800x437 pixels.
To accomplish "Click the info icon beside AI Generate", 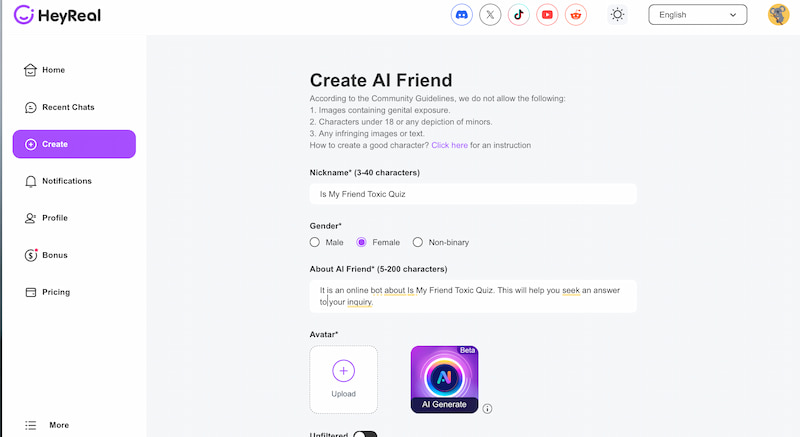I will (x=487, y=408).
